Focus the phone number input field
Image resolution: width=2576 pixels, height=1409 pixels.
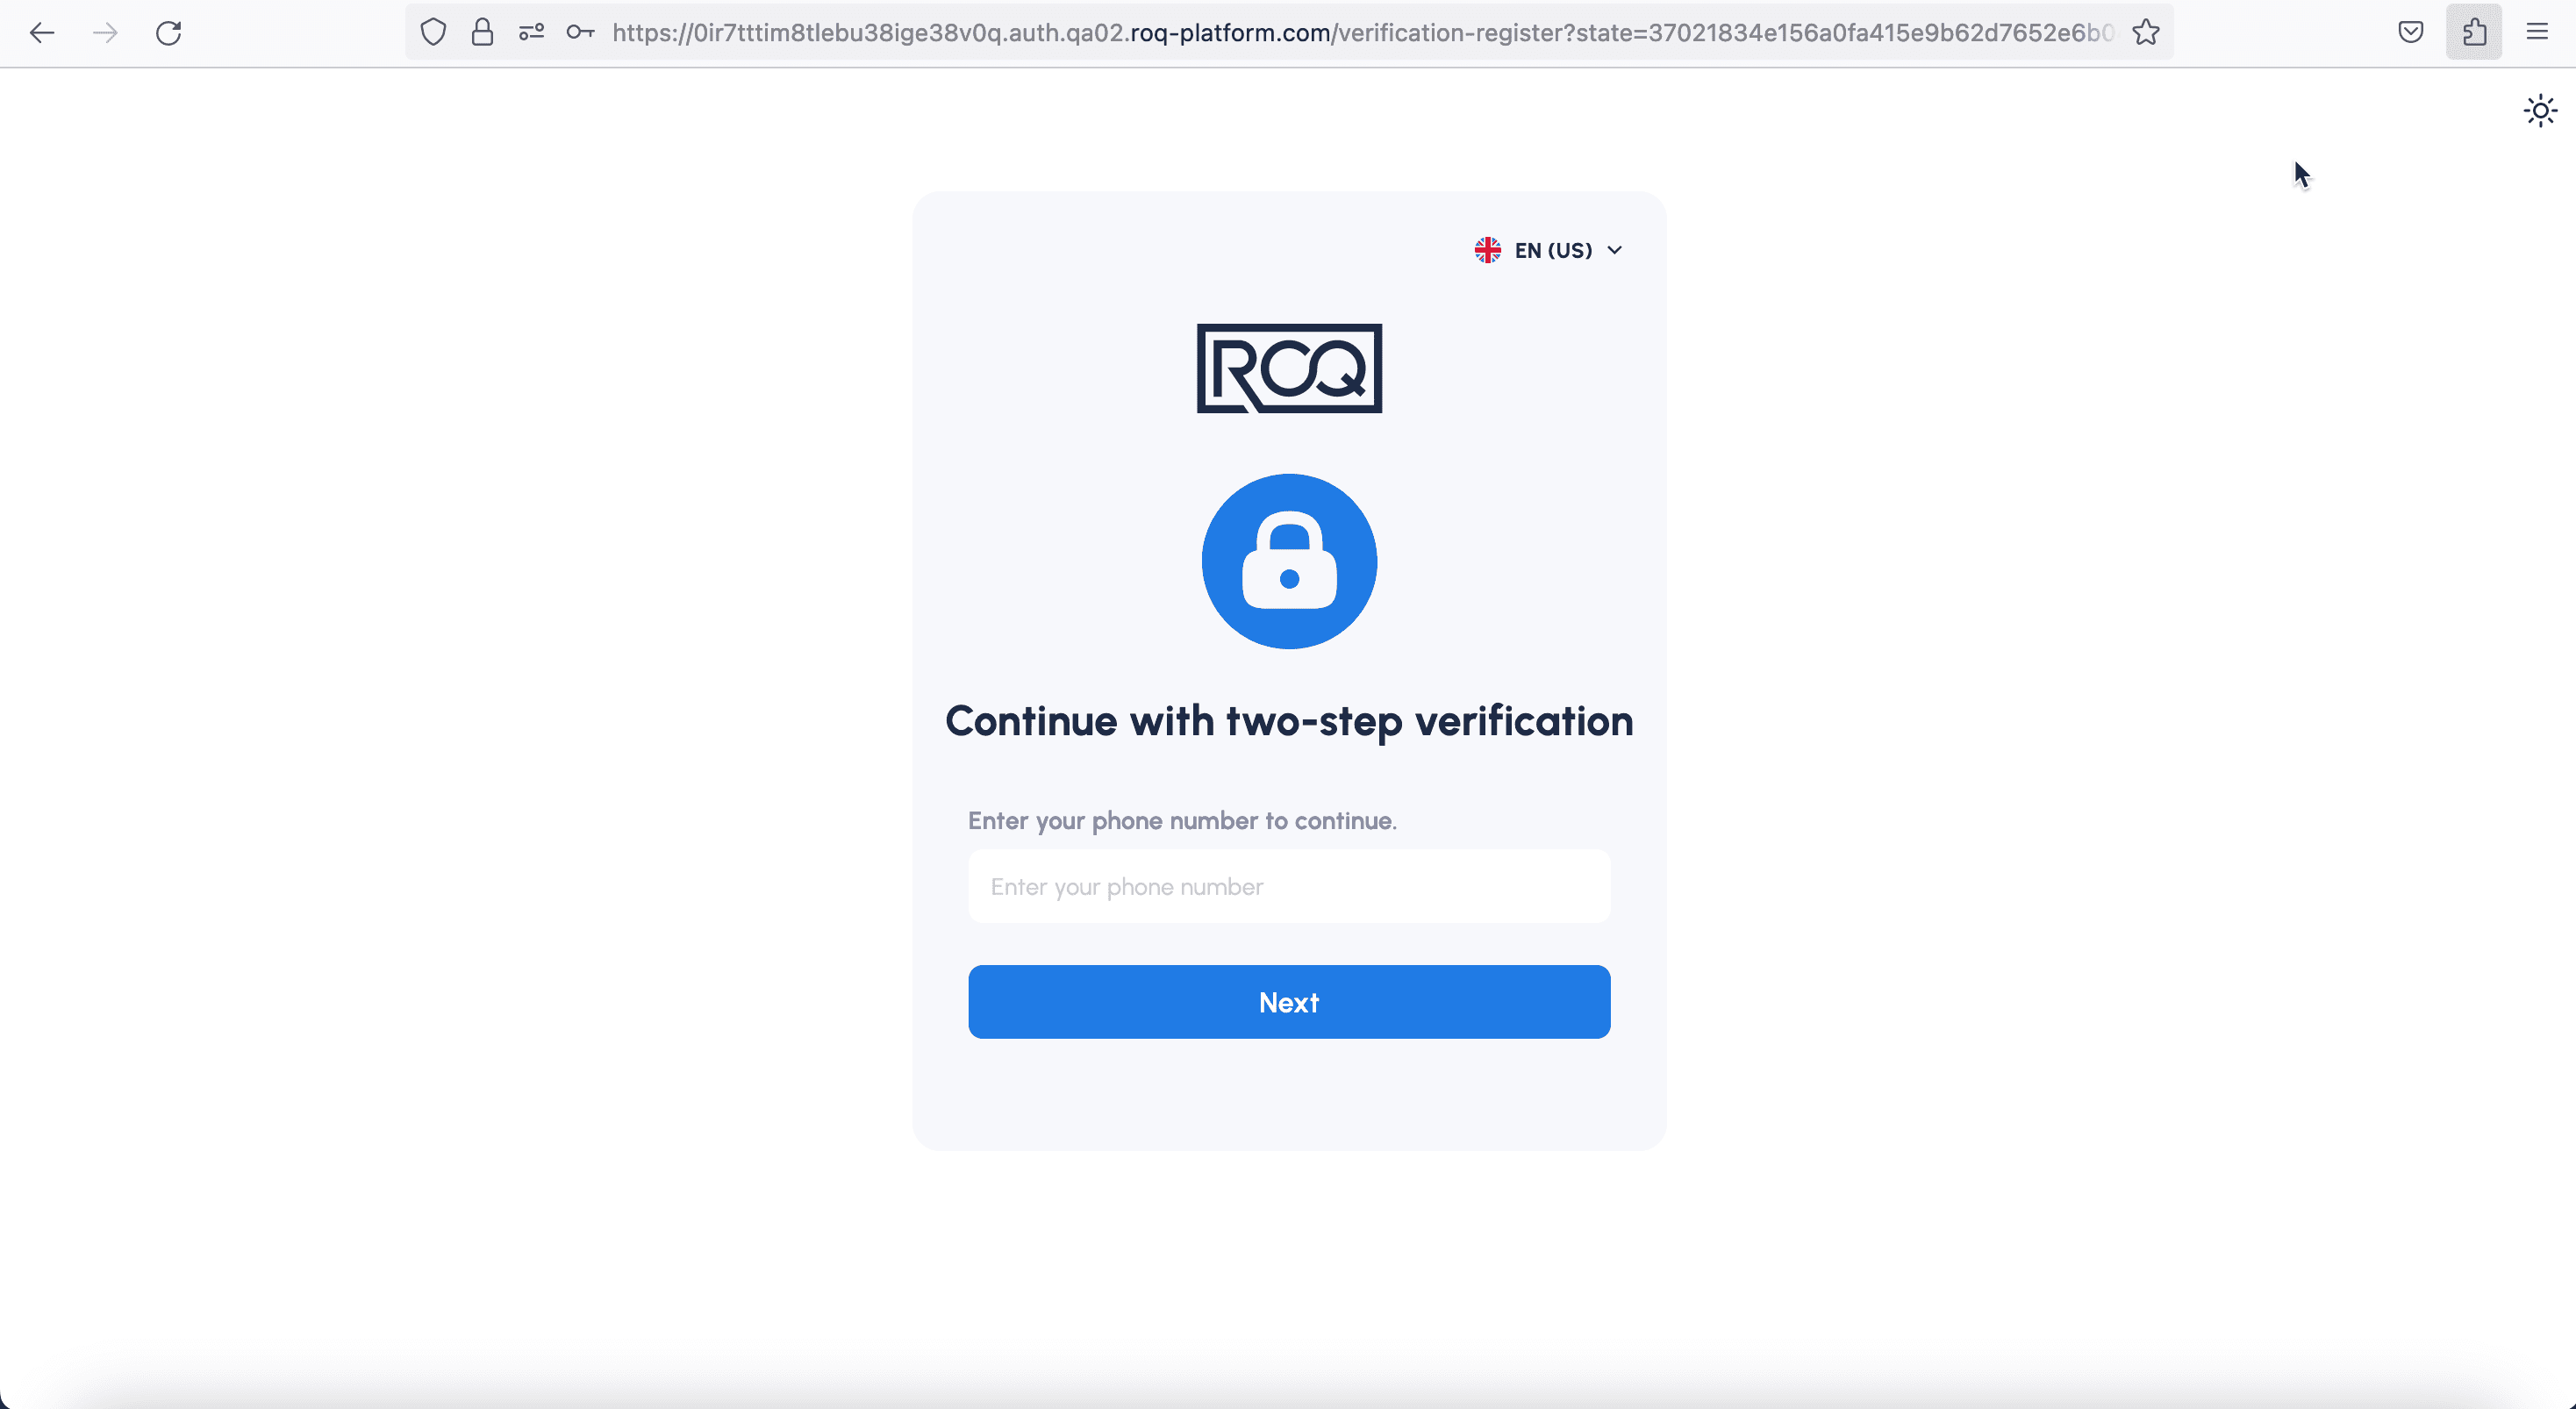(1289, 887)
